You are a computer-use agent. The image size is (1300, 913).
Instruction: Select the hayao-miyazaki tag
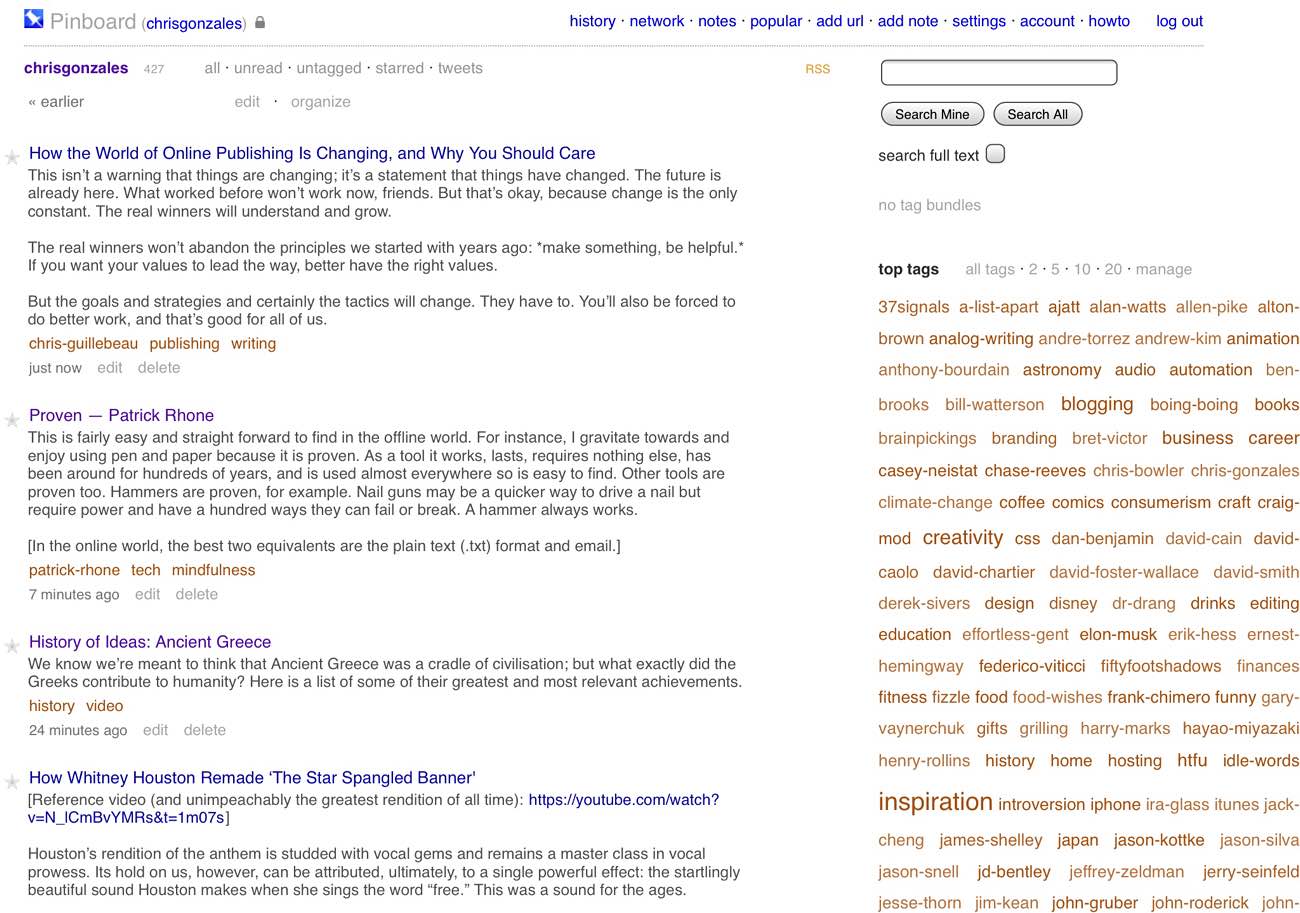[1240, 728]
